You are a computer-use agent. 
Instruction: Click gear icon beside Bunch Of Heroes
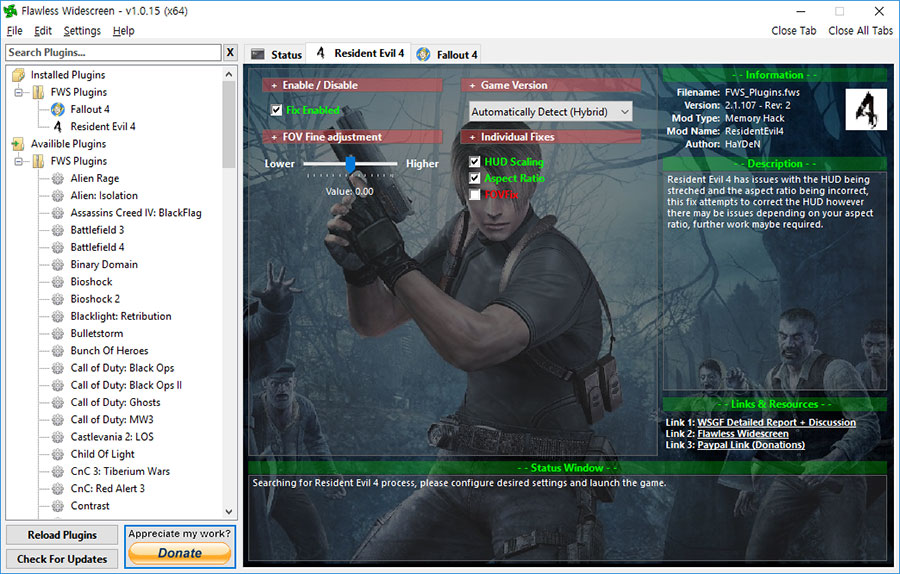click(x=57, y=351)
